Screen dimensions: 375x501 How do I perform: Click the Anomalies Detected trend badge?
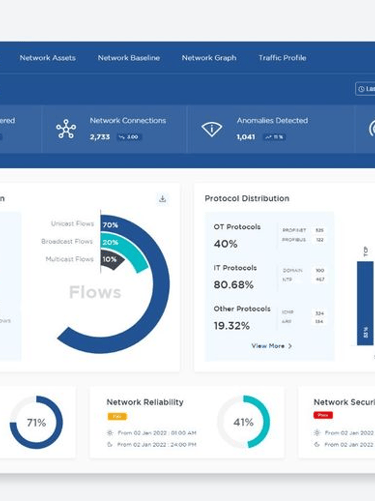pyautogui.click(x=275, y=137)
